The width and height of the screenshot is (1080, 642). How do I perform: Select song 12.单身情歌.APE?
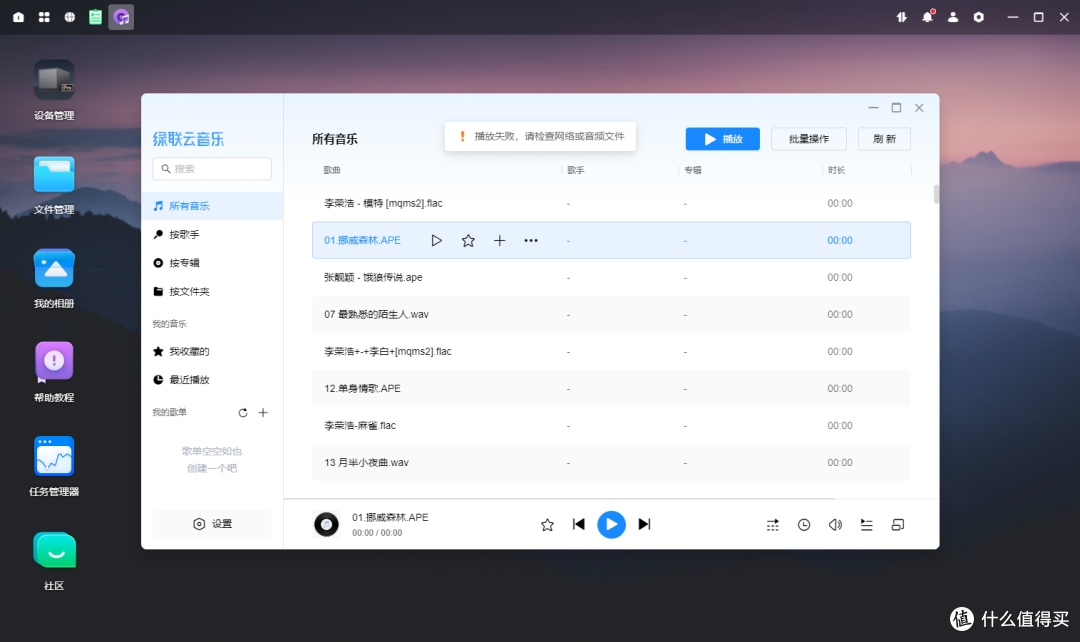611,389
